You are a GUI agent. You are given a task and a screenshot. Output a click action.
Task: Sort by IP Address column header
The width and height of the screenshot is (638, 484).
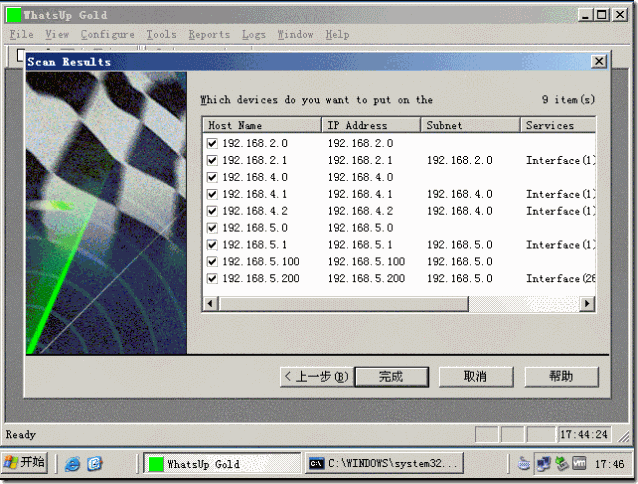pos(371,125)
